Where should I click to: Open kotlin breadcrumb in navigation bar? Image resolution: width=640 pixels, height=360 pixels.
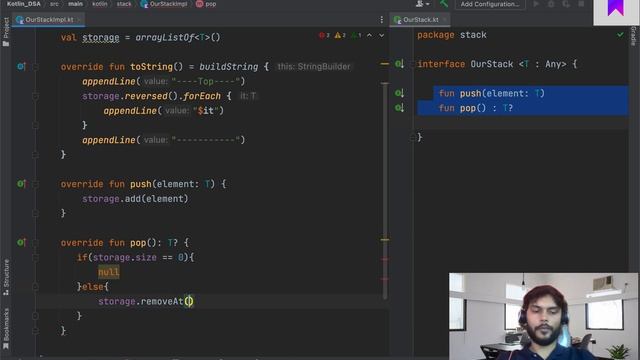100,4
